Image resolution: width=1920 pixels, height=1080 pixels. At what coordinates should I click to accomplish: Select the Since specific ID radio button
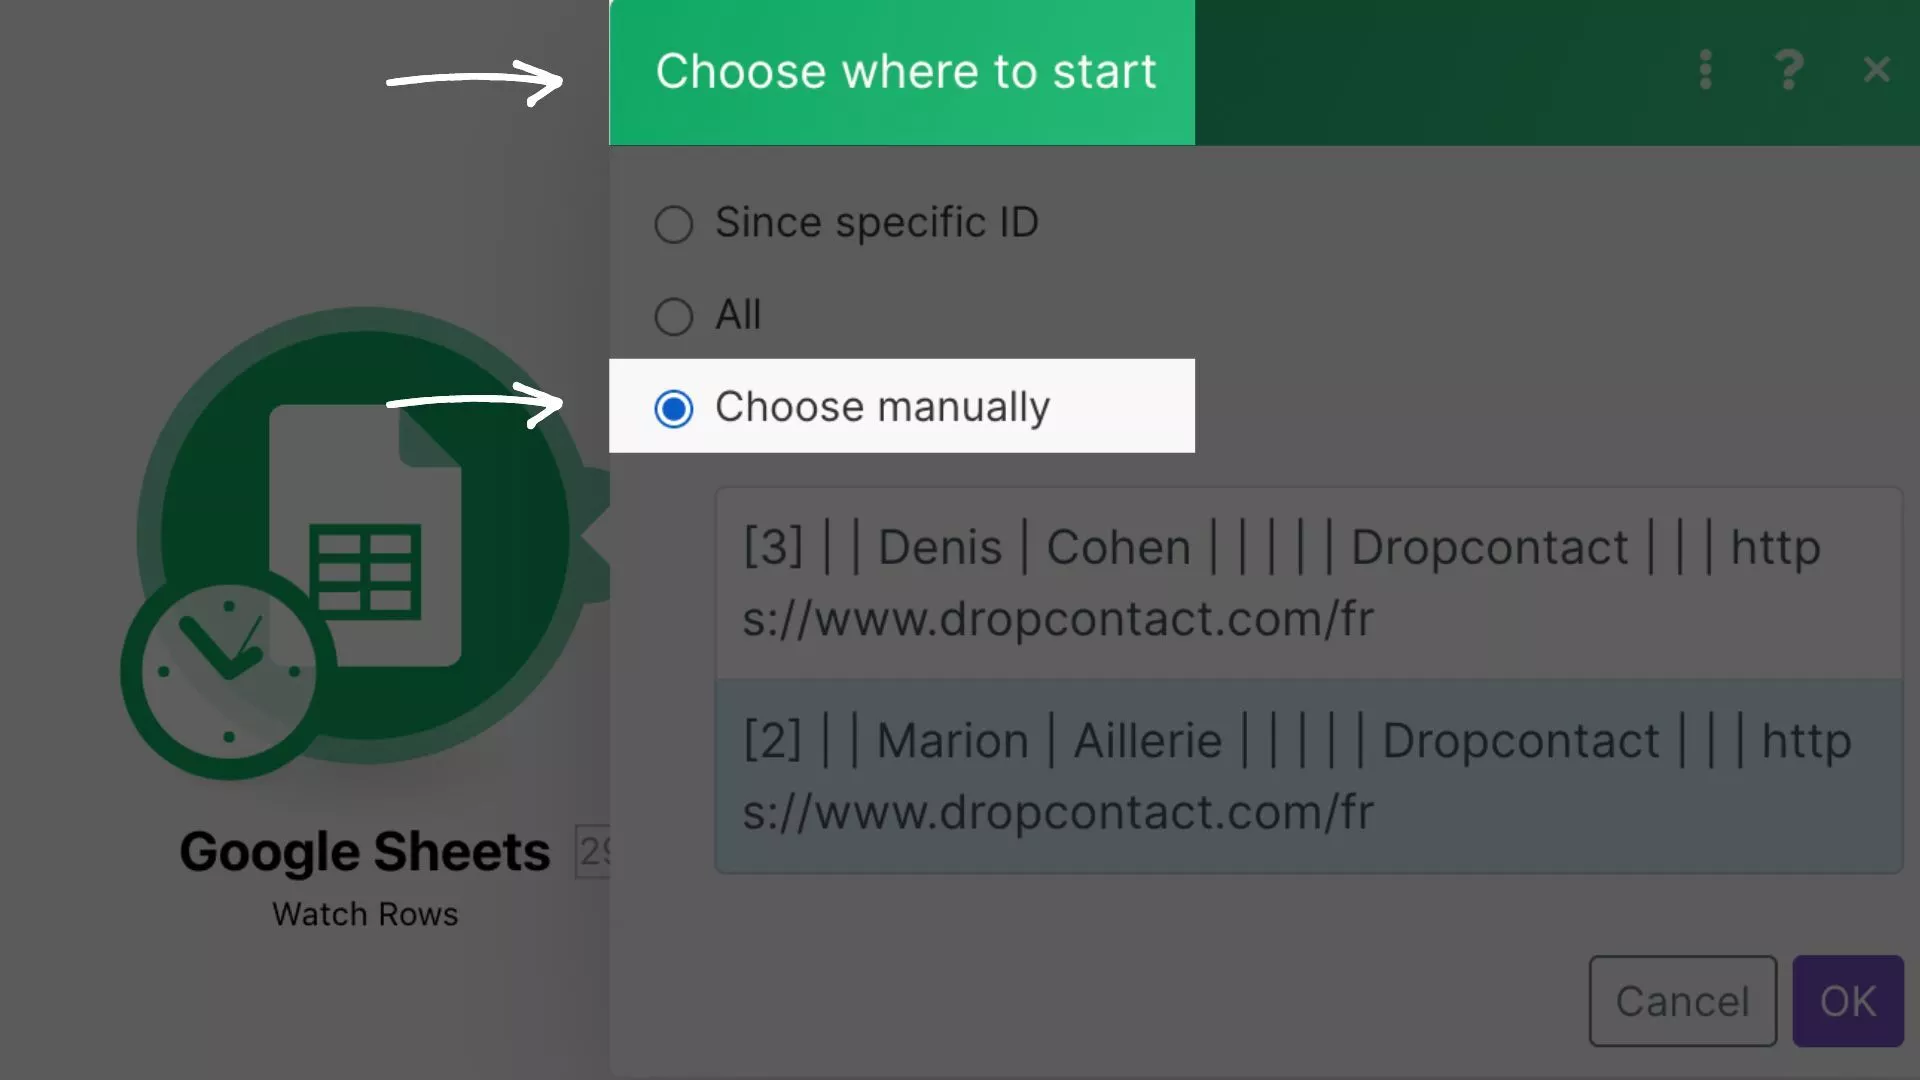point(673,222)
